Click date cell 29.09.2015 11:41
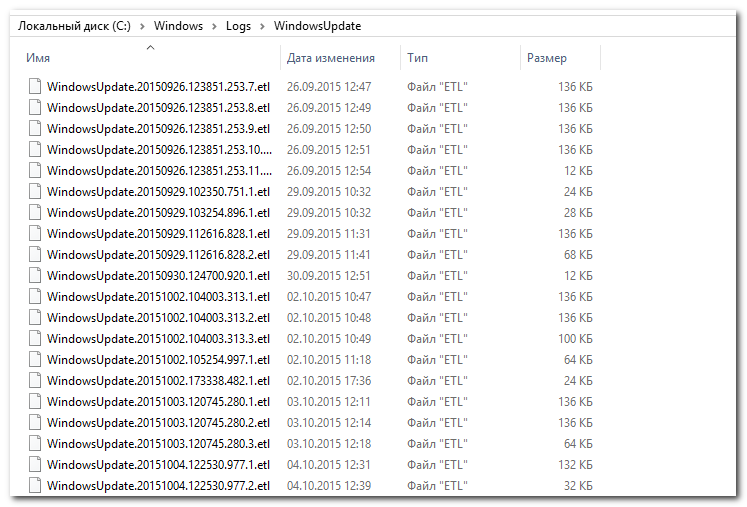 pos(329,254)
